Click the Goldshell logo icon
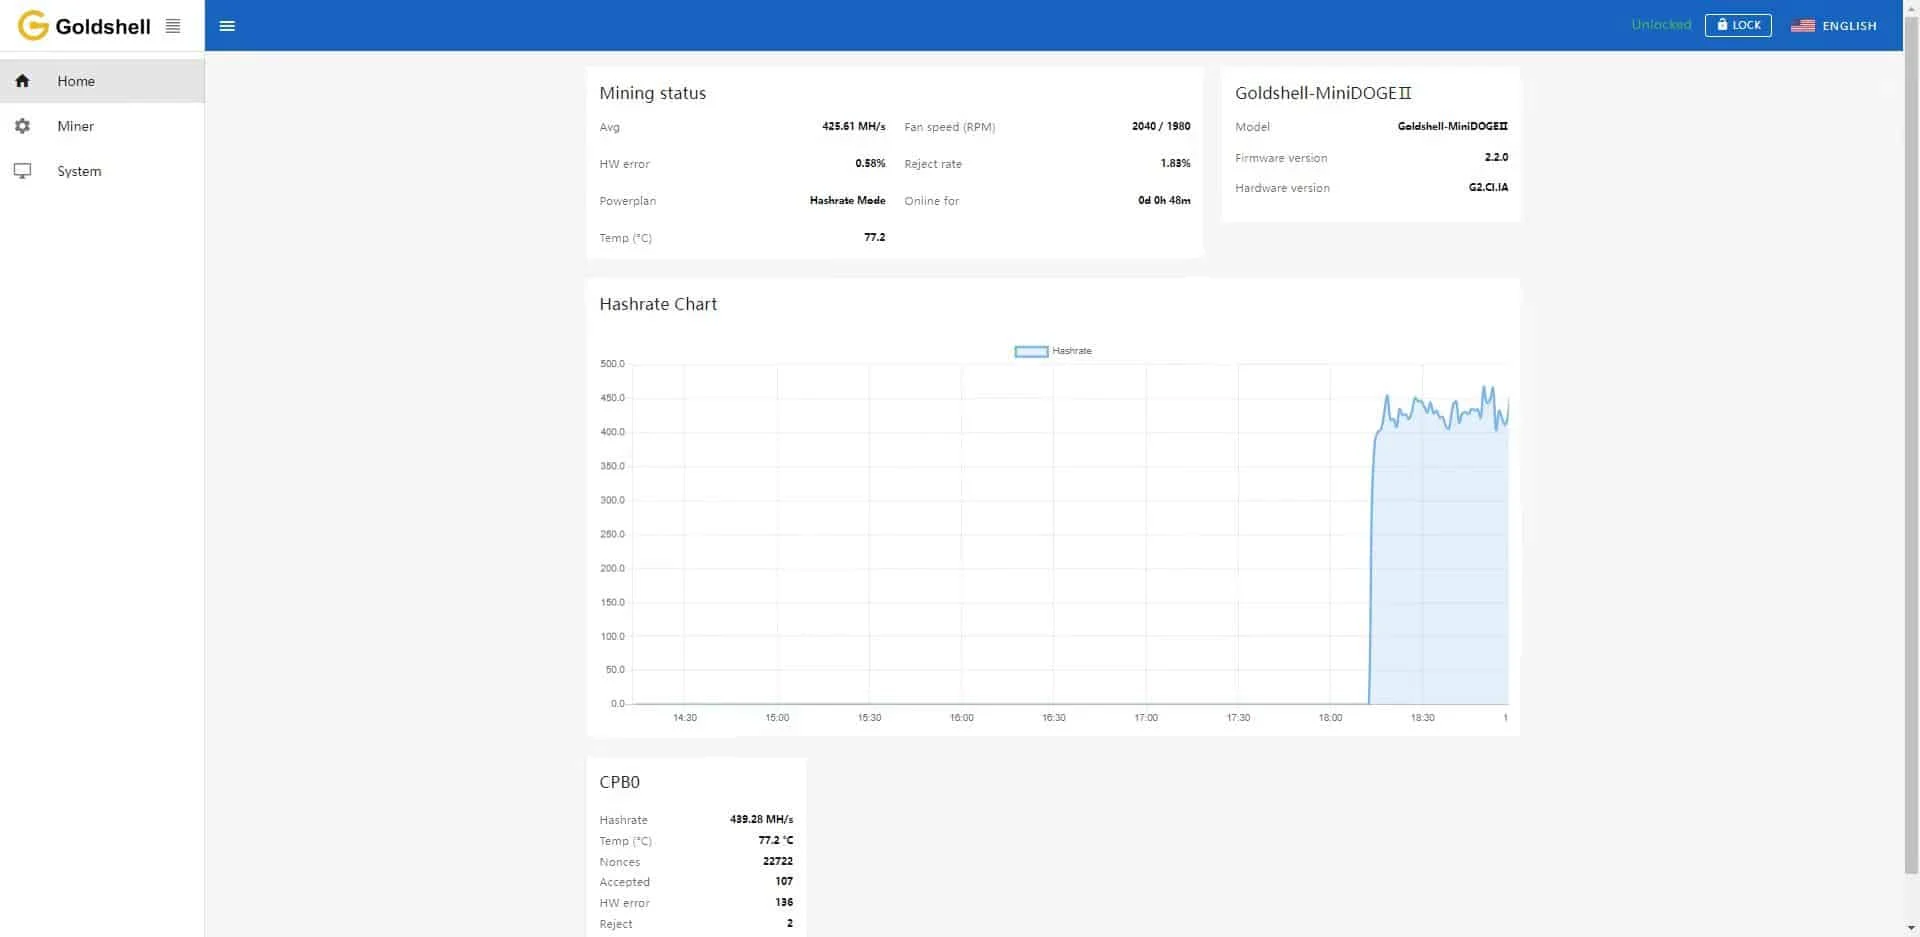This screenshot has height=937, width=1920. [33, 26]
